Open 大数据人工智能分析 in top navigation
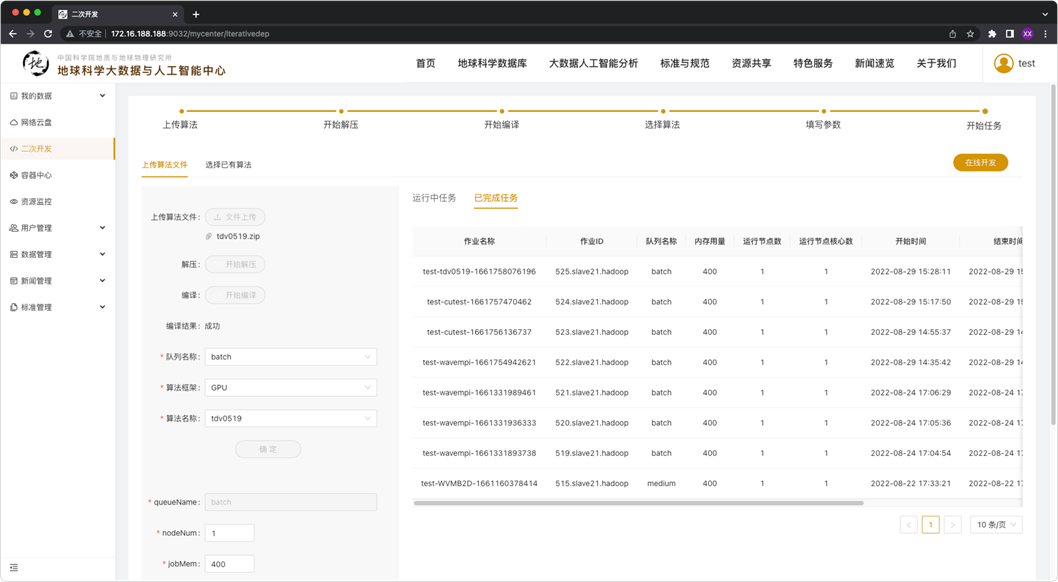Viewport: 1058px width, 582px height. (x=593, y=63)
